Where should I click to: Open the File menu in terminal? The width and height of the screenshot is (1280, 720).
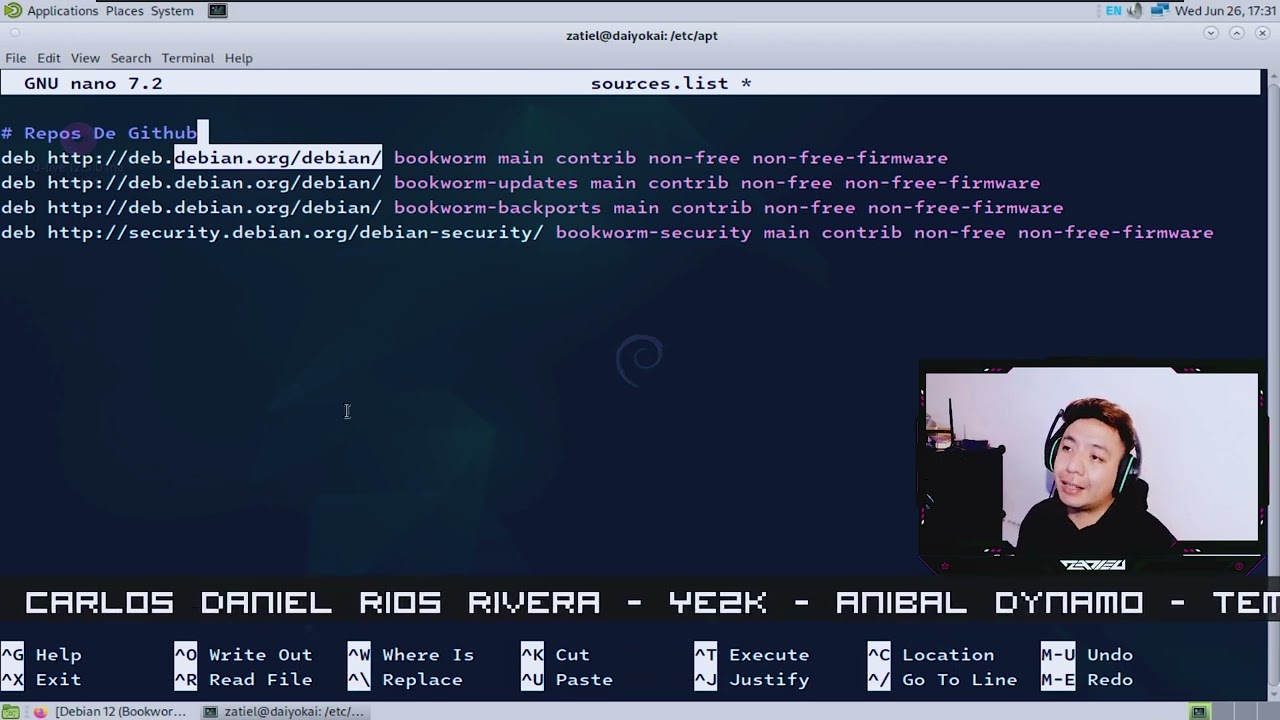(x=15, y=58)
